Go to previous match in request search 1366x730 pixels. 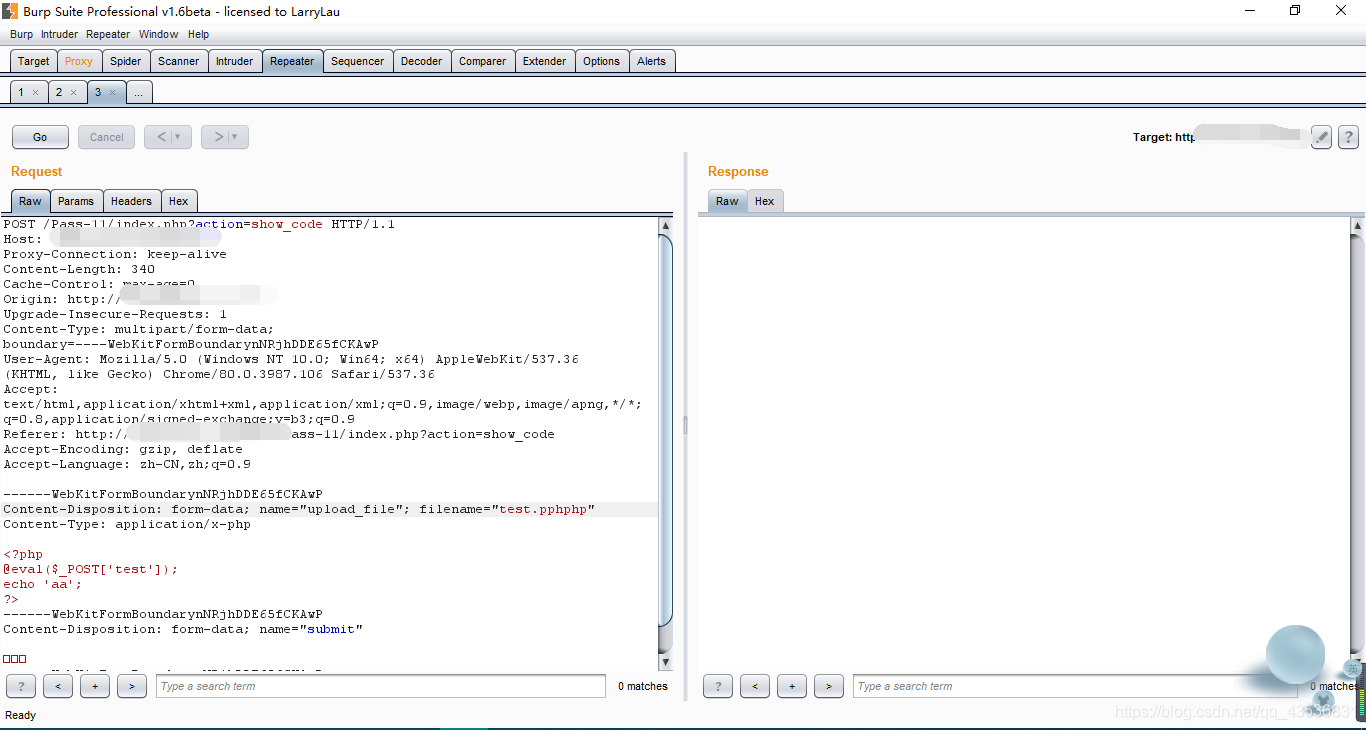click(x=58, y=686)
